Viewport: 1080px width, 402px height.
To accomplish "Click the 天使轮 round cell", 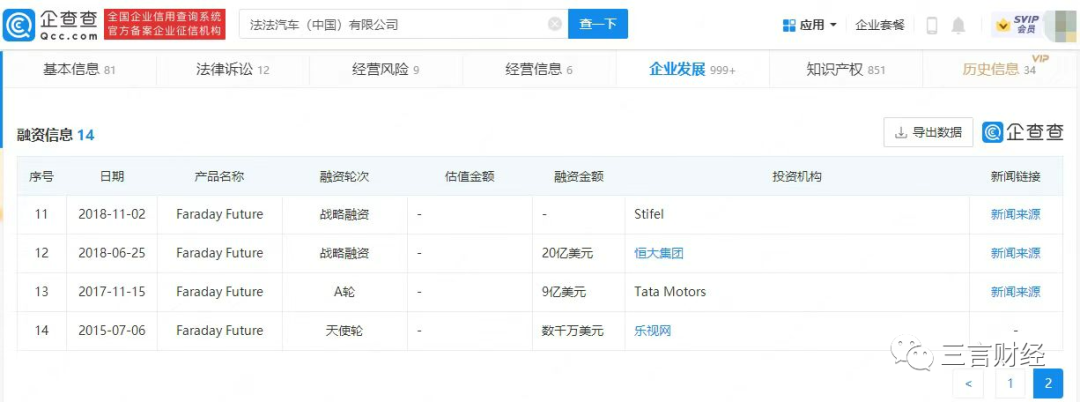I will pos(344,331).
